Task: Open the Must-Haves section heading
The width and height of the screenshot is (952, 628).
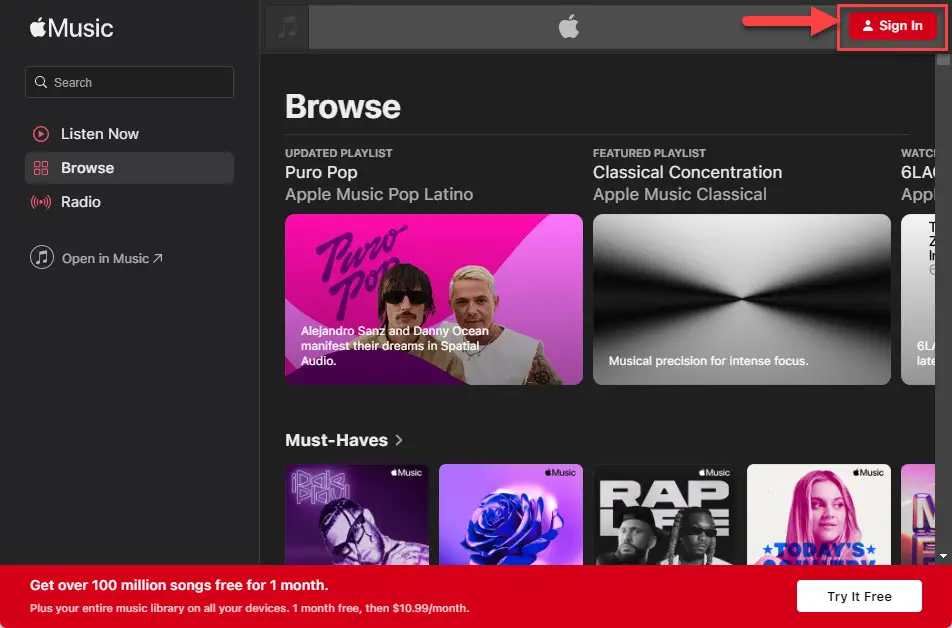Action: coord(336,440)
